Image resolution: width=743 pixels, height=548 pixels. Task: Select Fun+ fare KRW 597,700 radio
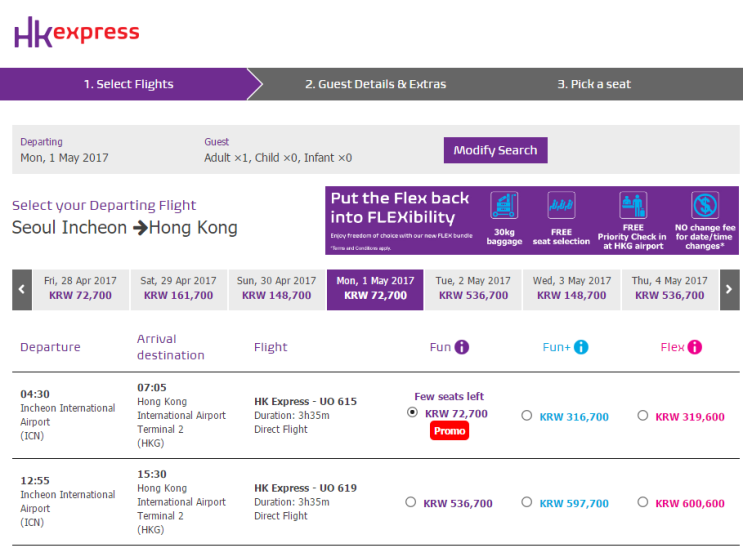(x=526, y=502)
